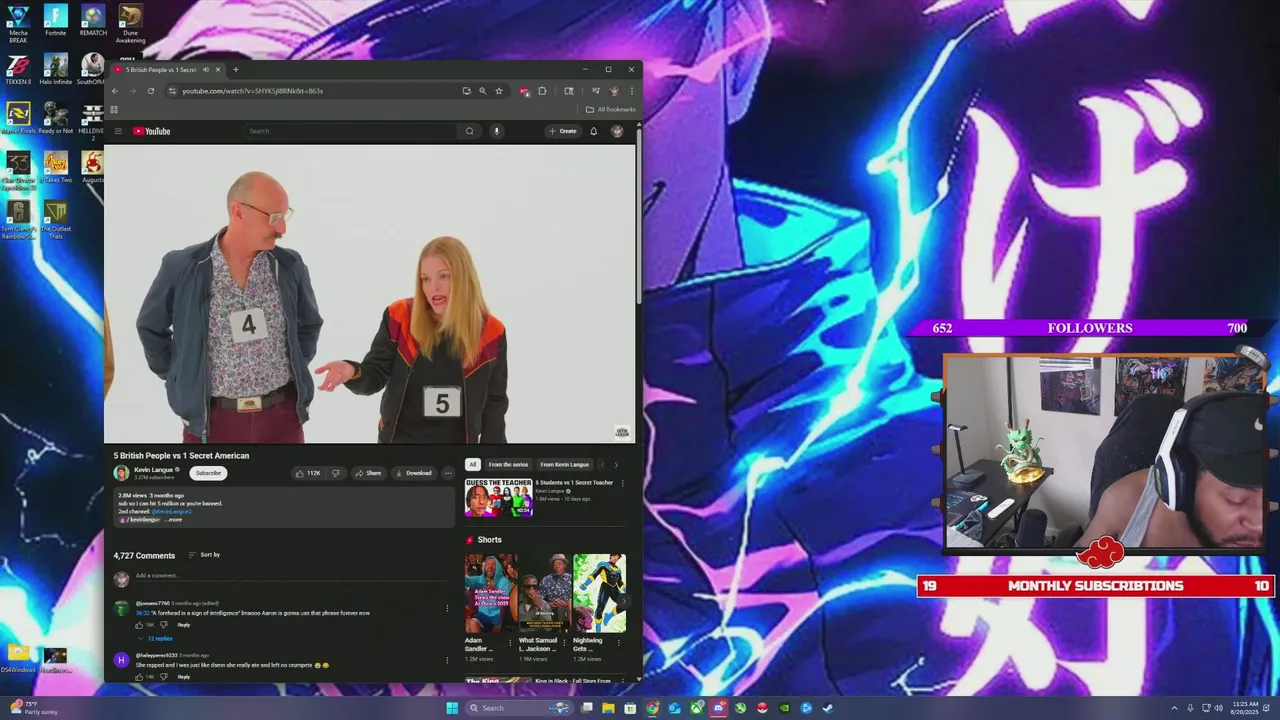The height and width of the screenshot is (720, 1280).
Task: Select the From Kevin Langue chip
Action: 565,464
